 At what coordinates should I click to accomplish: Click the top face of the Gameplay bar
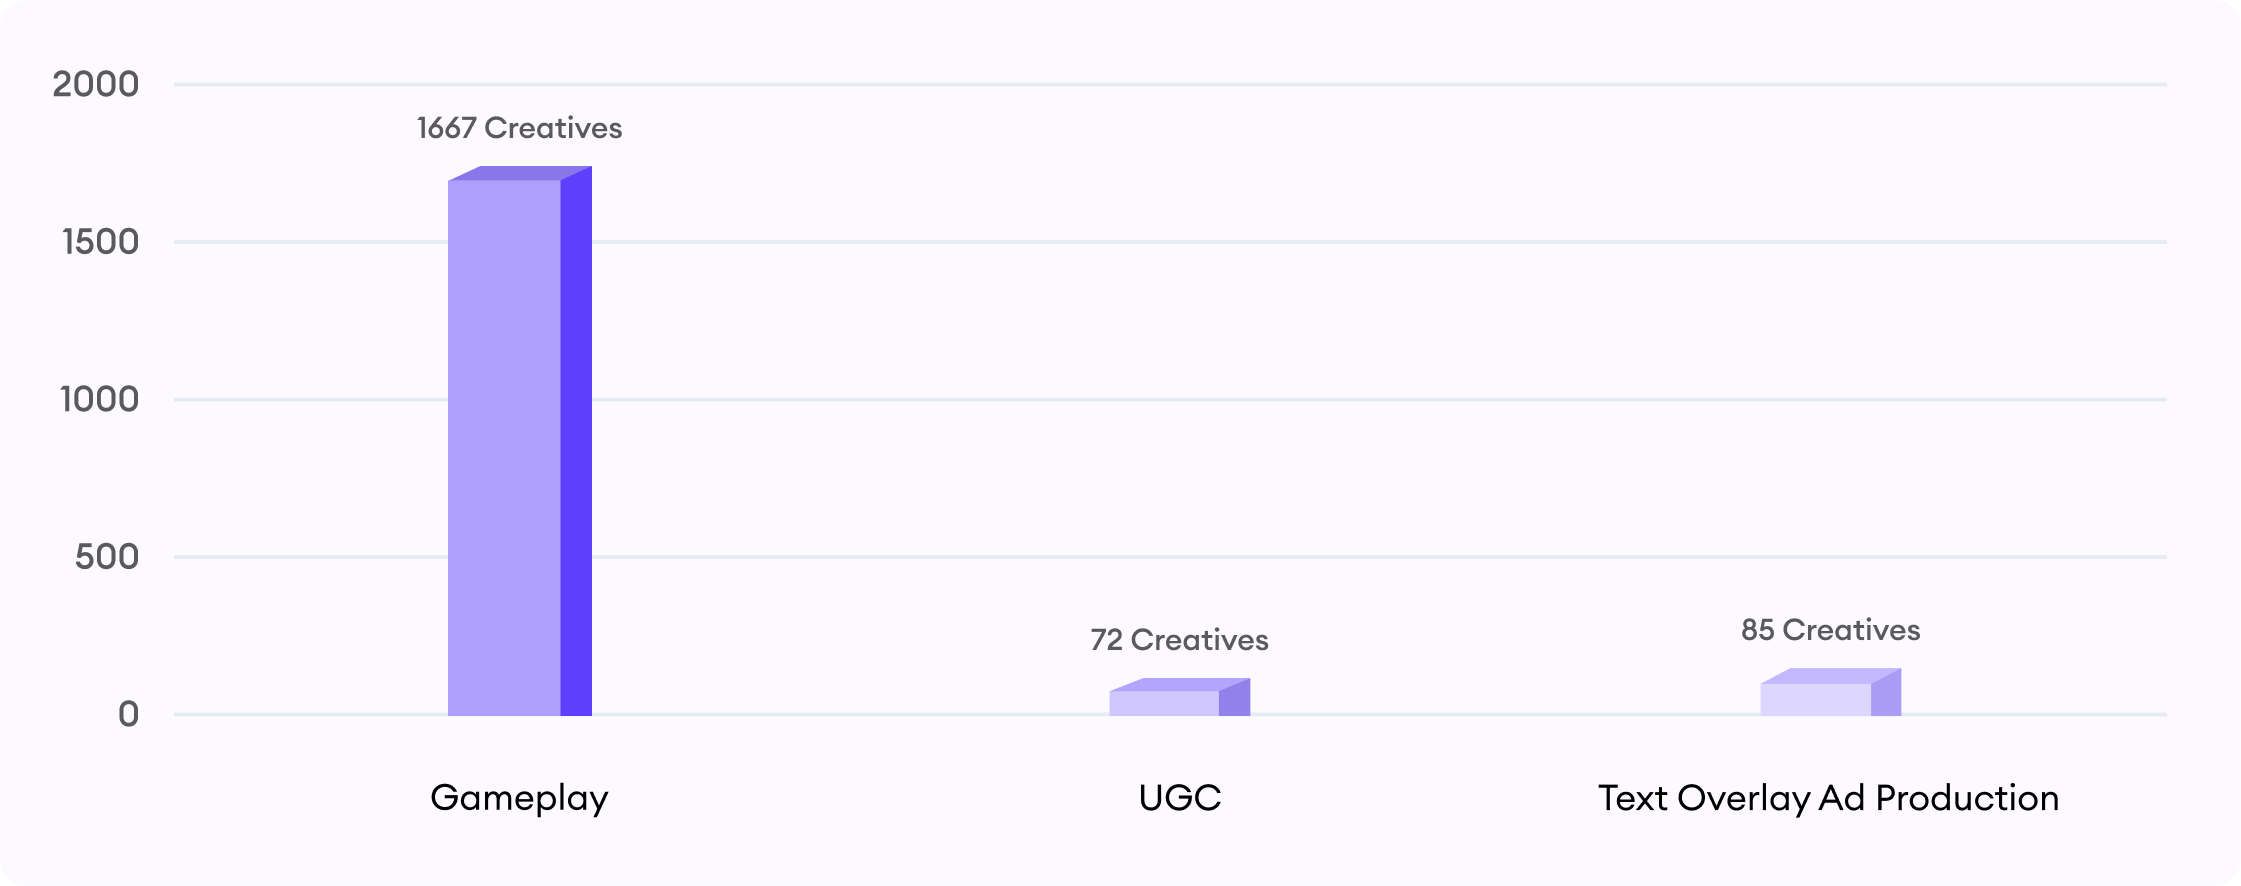(520, 173)
